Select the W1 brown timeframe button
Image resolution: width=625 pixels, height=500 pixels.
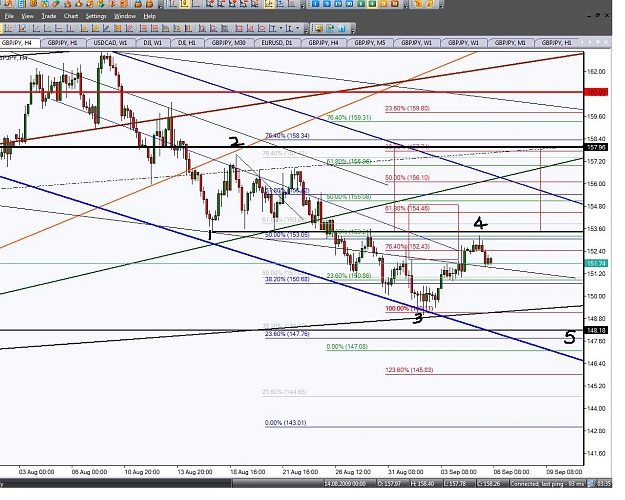tap(395, 4)
